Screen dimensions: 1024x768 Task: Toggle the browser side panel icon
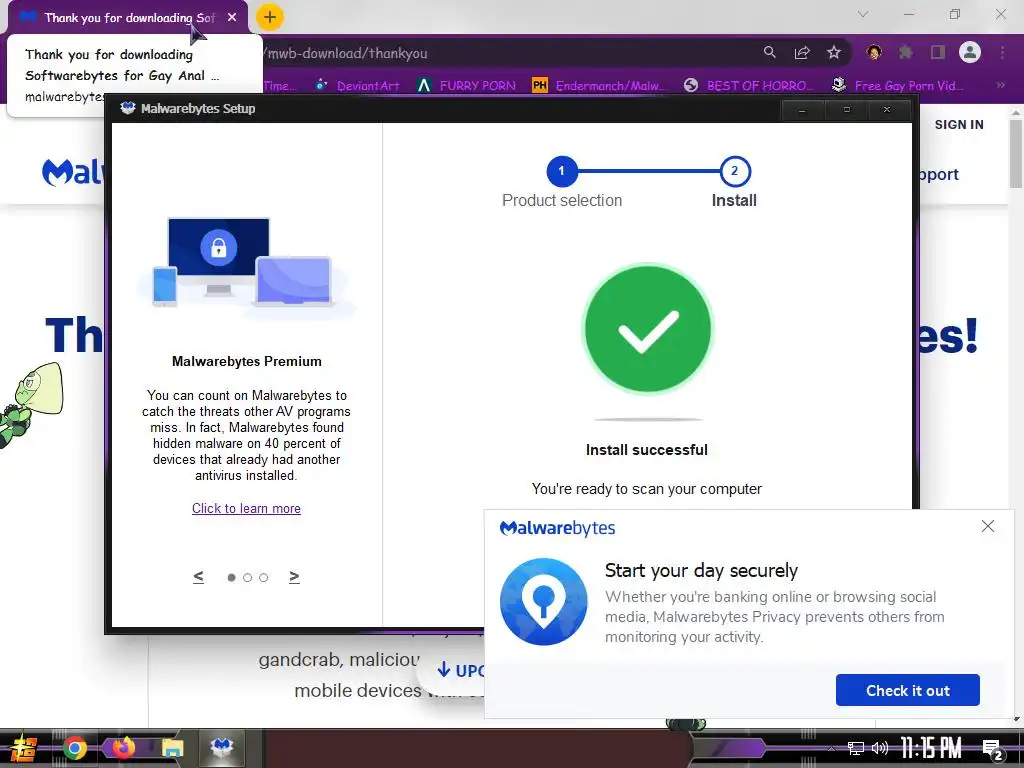click(x=938, y=52)
